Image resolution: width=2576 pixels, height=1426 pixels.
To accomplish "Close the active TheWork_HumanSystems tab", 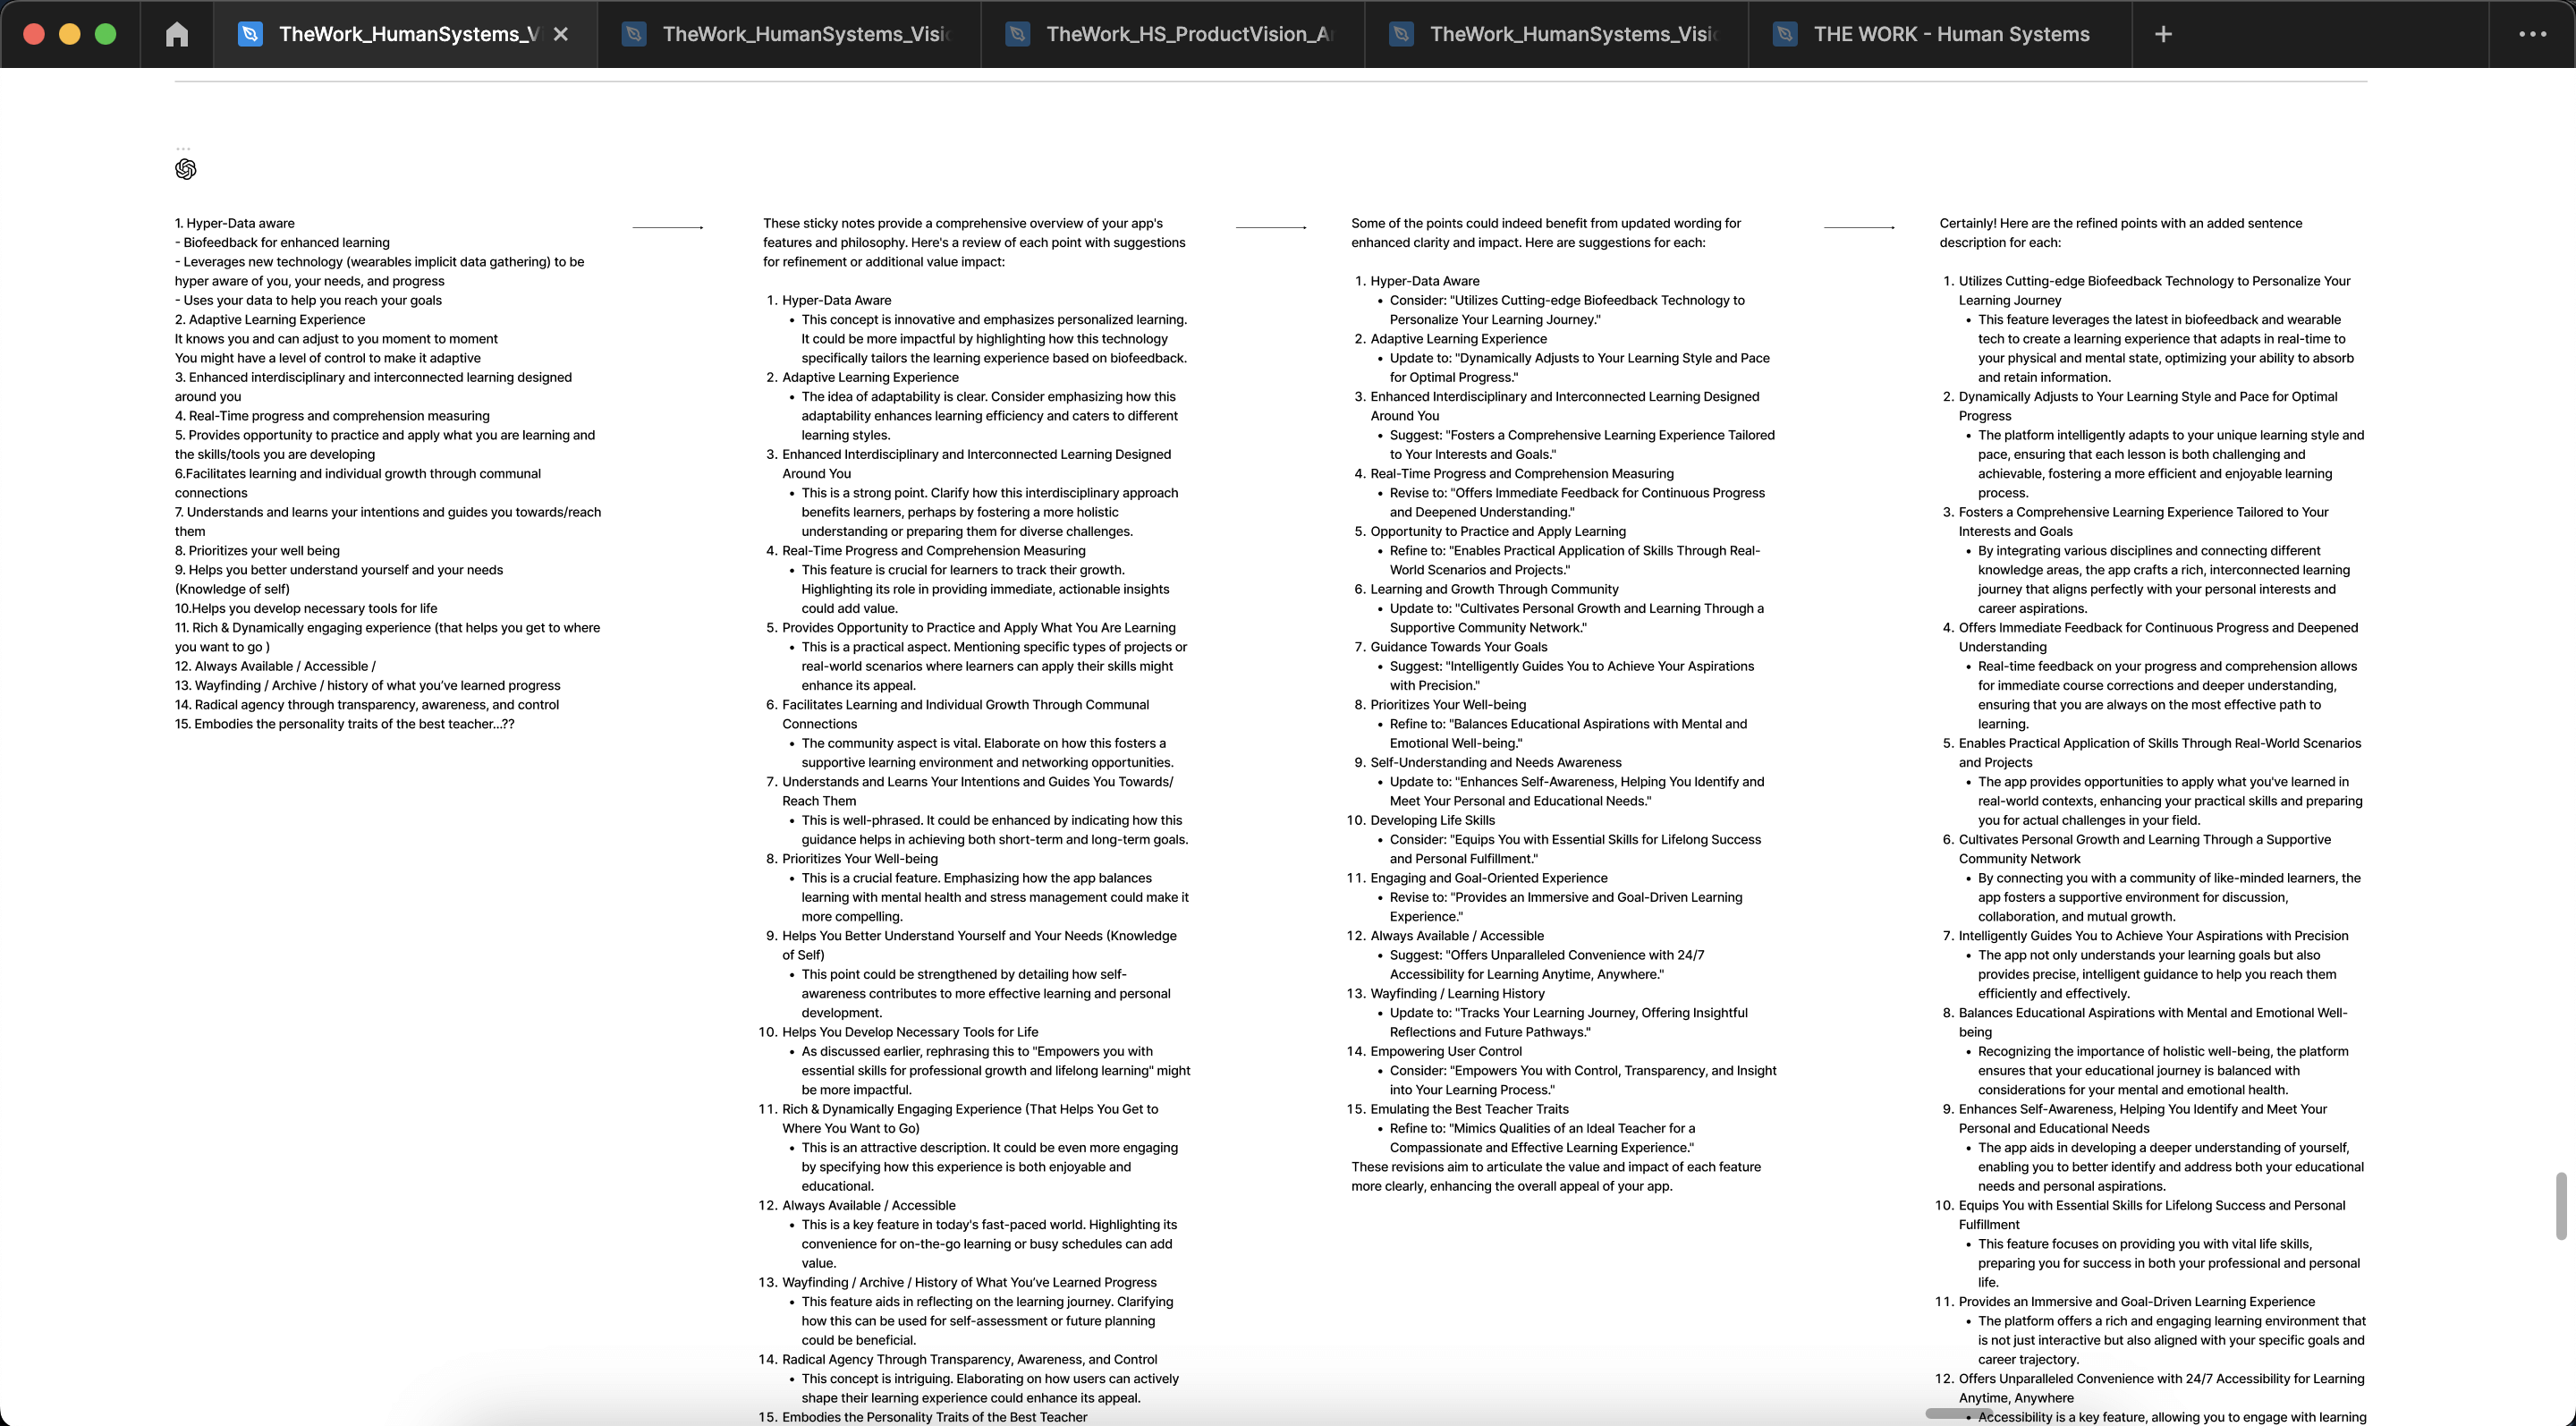I will (x=561, y=33).
